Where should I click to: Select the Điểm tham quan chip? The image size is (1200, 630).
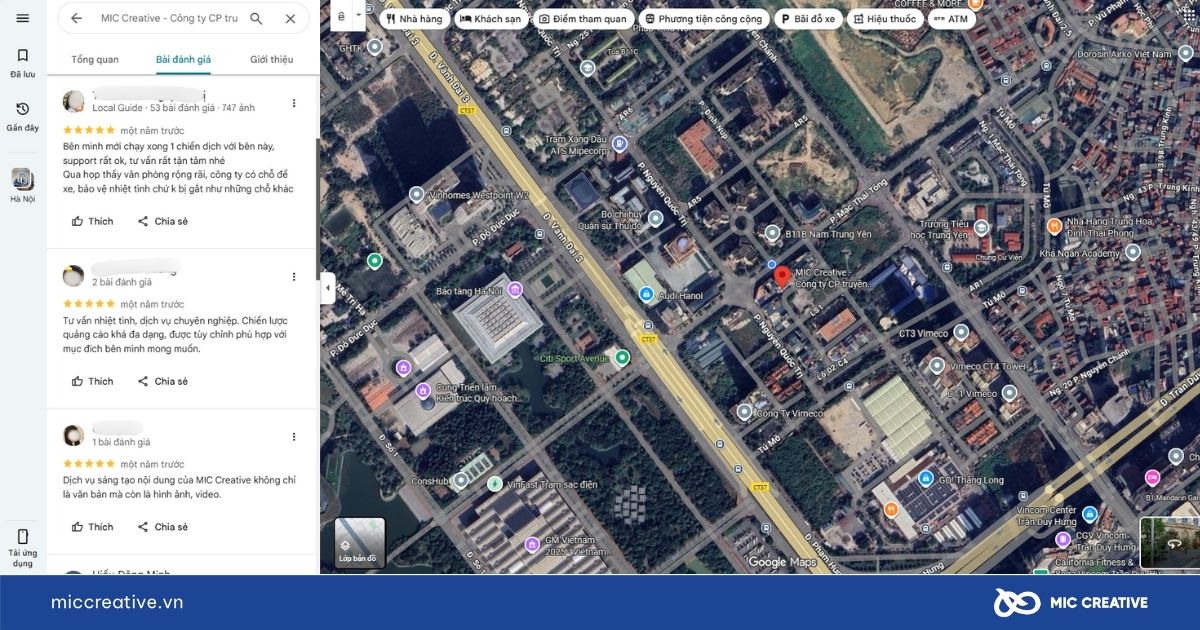point(582,19)
